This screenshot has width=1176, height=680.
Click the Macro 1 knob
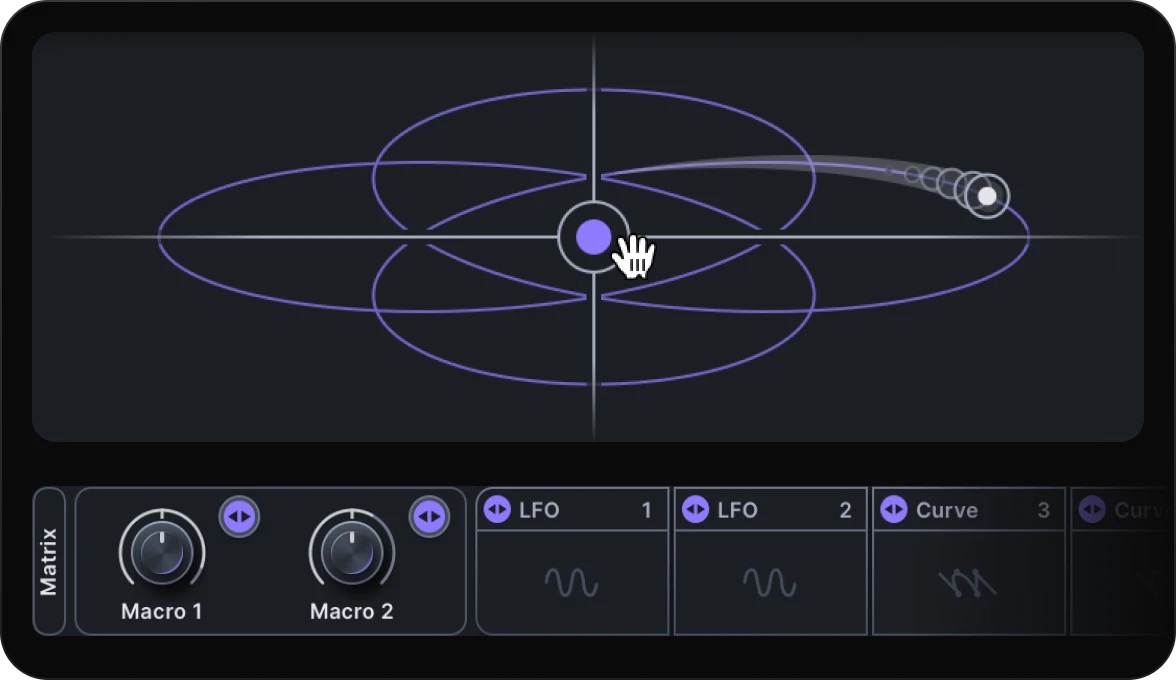click(x=162, y=551)
